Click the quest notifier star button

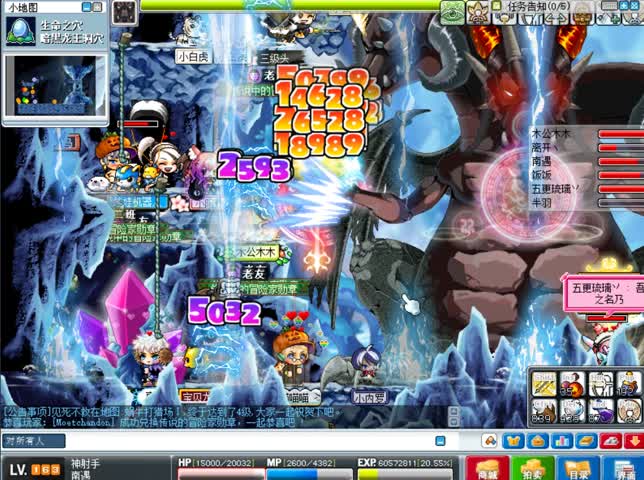[x=624, y=5]
